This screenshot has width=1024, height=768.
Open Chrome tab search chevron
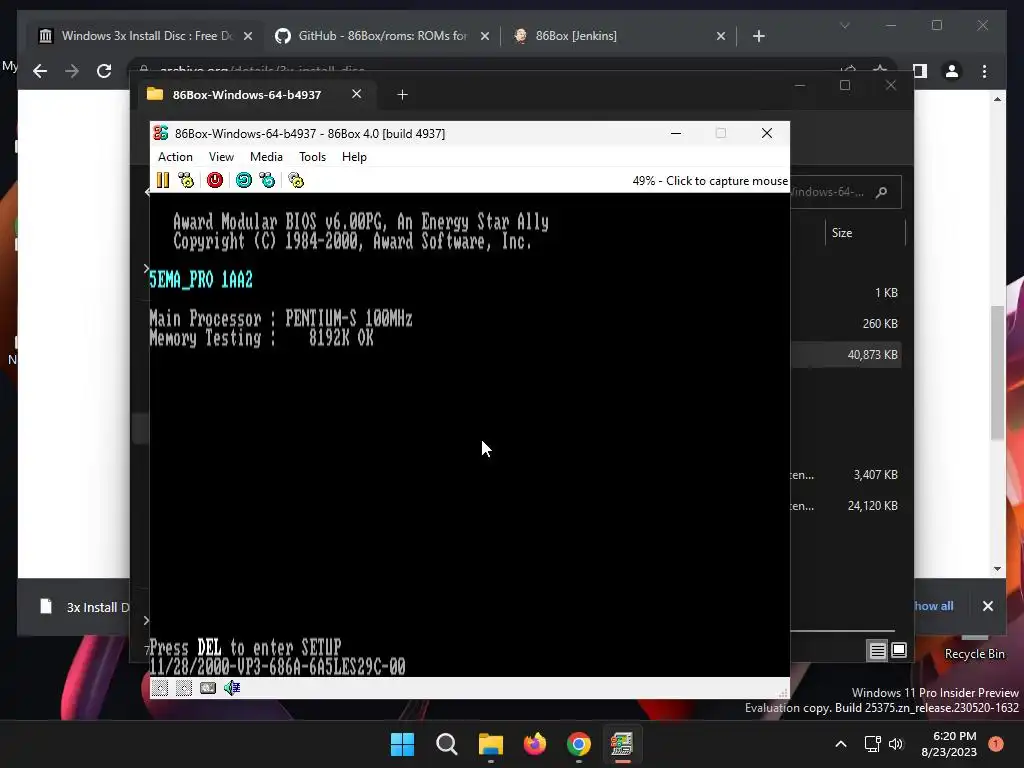point(844,25)
